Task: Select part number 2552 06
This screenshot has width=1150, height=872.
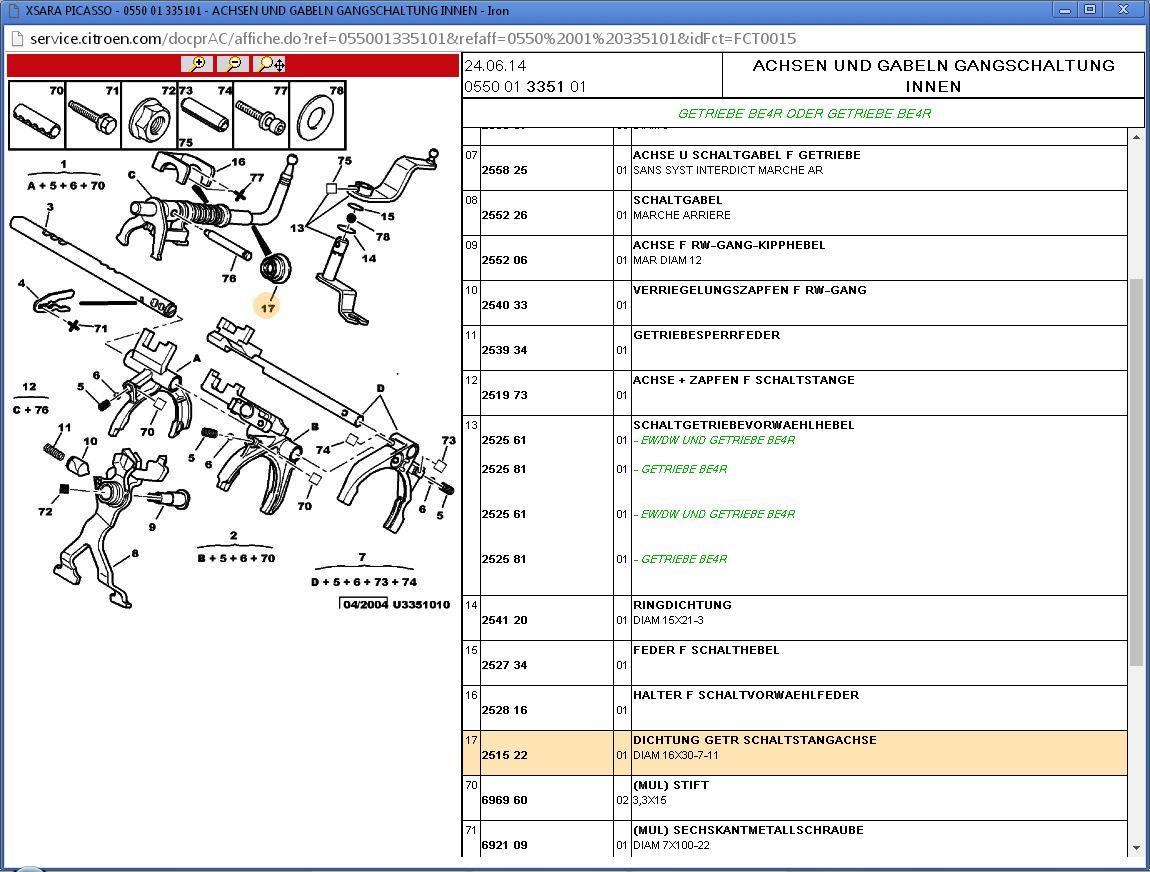Action: click(x=505, y=260)
